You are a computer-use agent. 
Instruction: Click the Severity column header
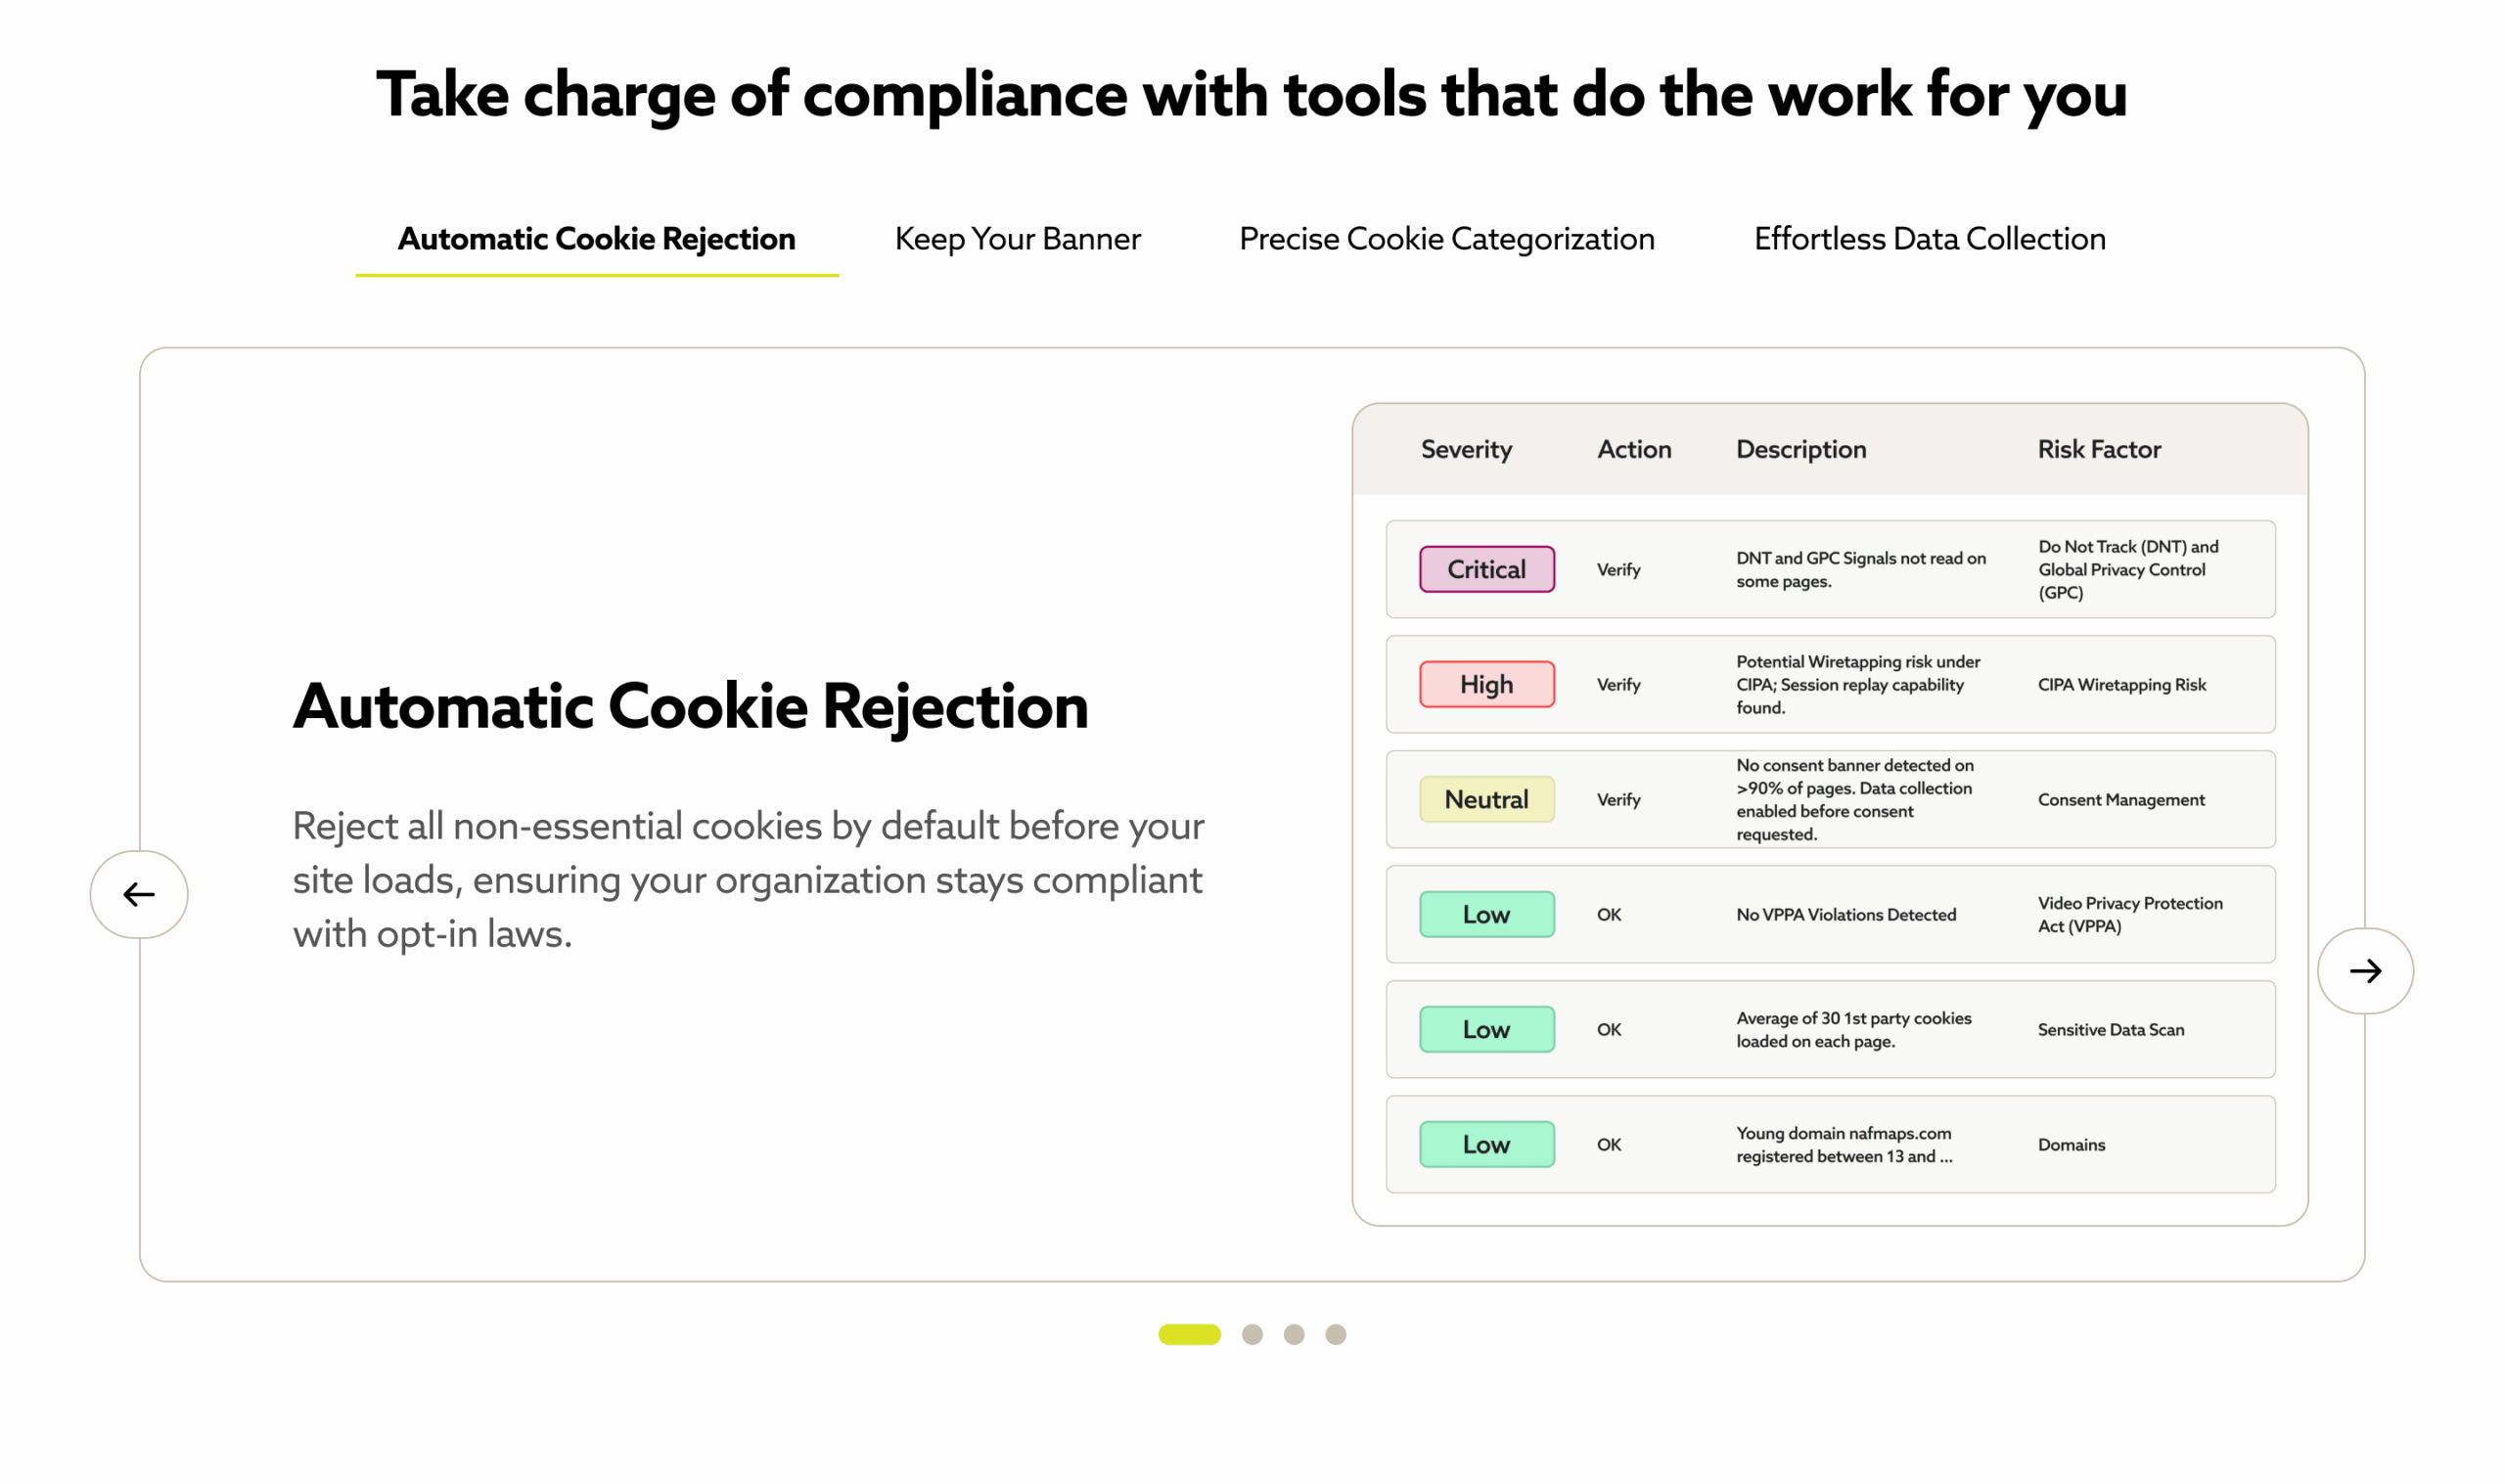tap(1466, 449)
